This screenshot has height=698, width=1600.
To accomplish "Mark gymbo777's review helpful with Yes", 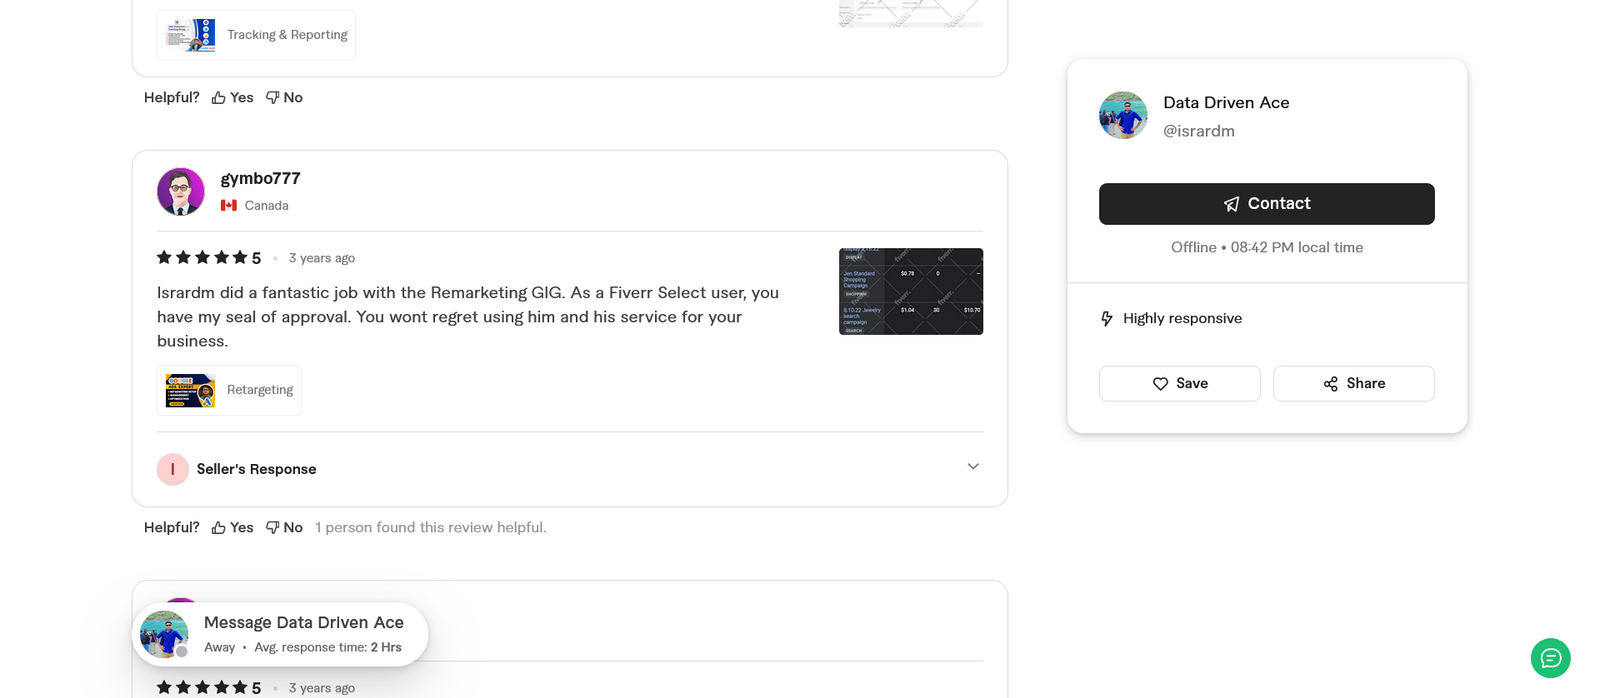I will [x=231, y=527].
